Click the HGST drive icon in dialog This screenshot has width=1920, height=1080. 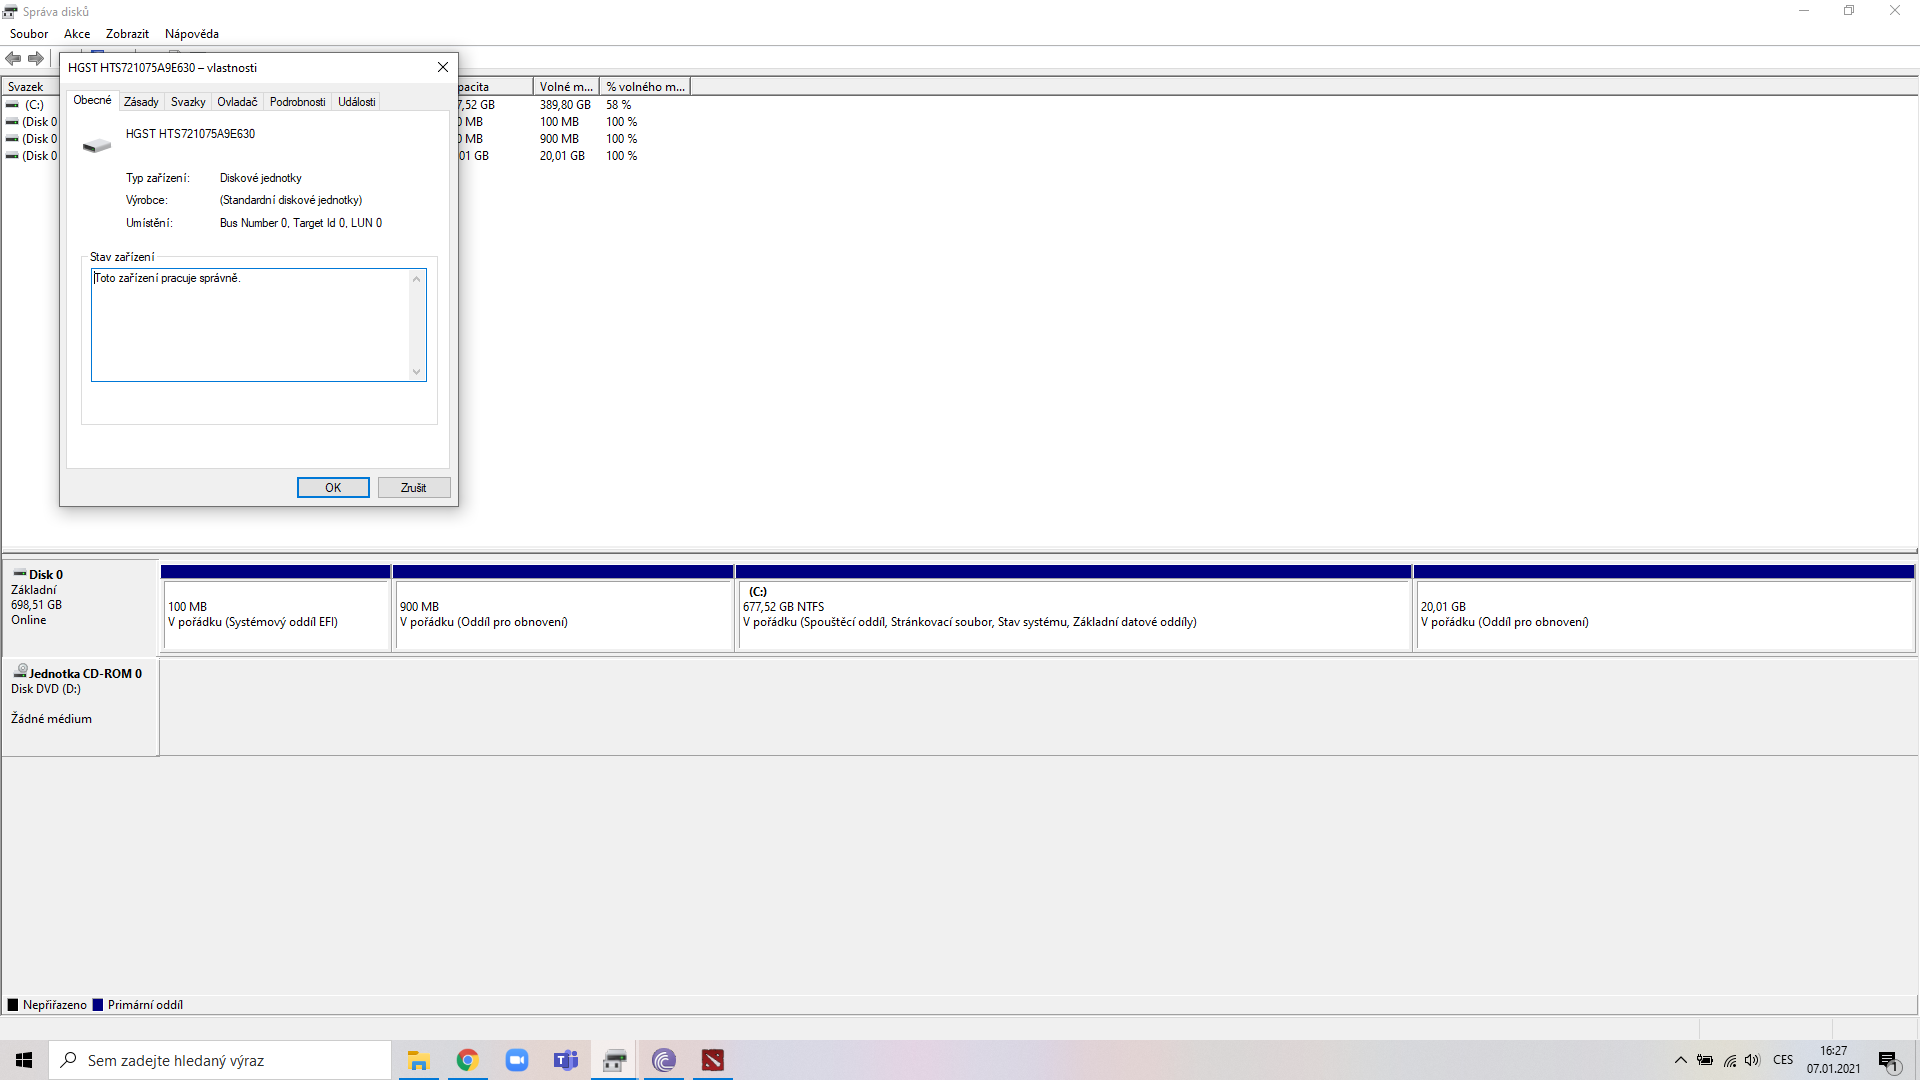97,146
